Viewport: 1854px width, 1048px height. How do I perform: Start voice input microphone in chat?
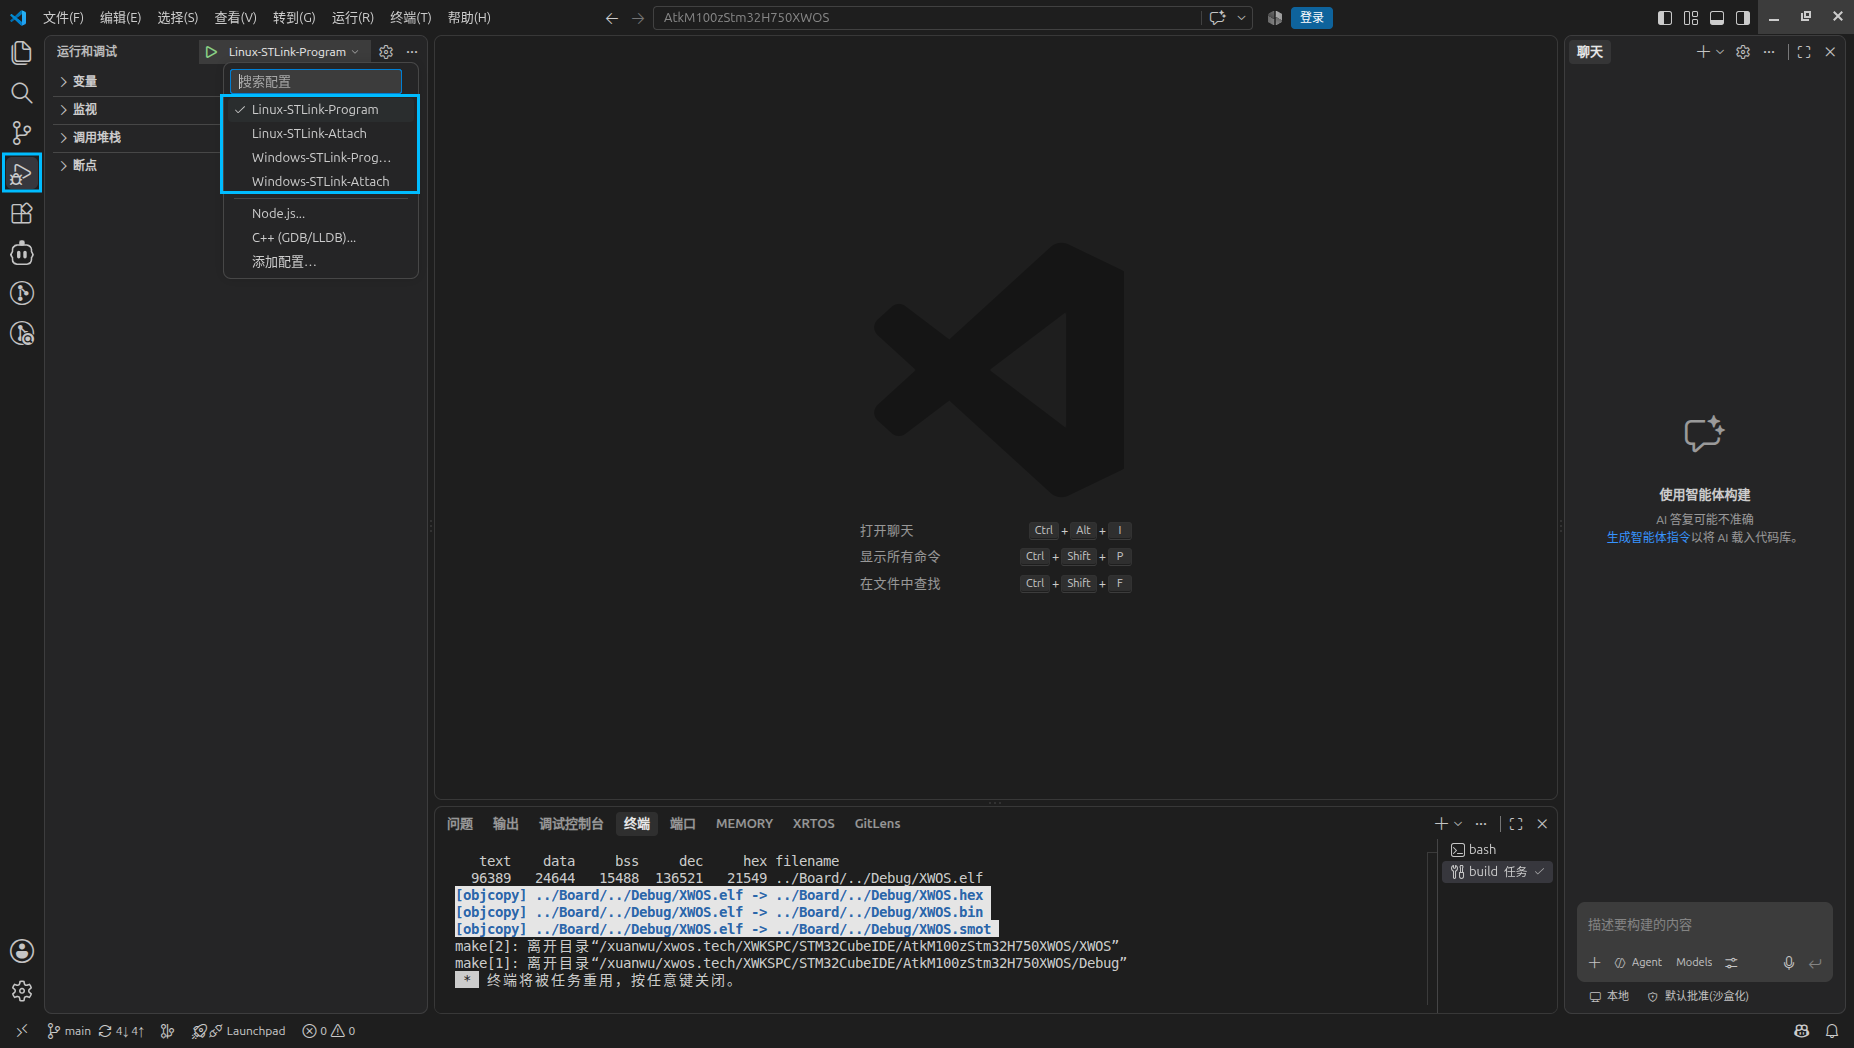click(x=1789, y=963)
